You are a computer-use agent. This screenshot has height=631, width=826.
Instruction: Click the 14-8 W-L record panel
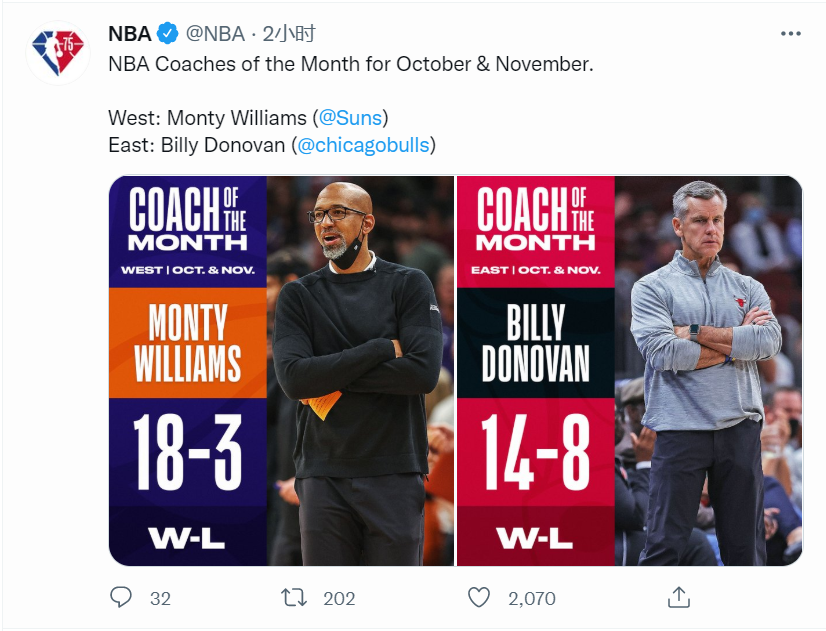click(x=535, y=482)
